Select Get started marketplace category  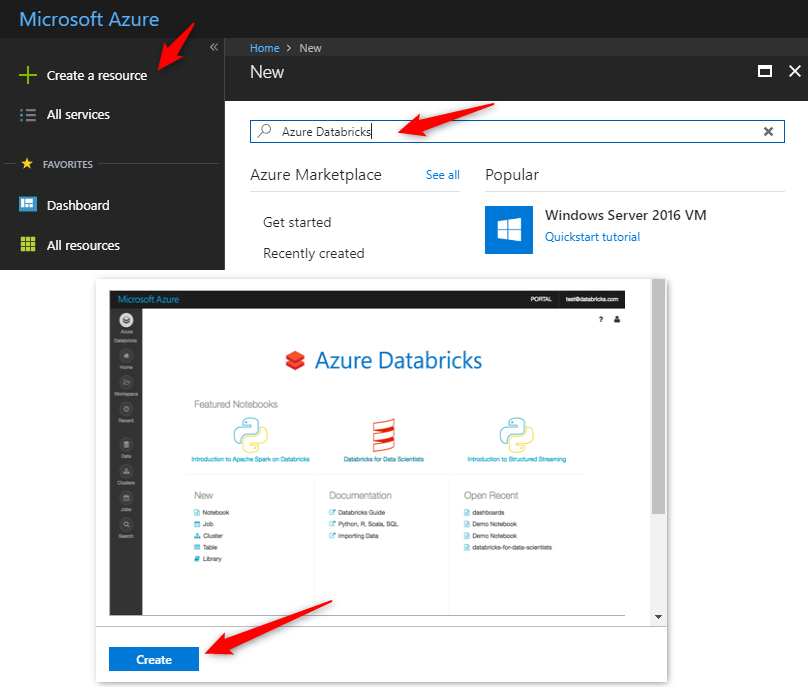point(297,222)
